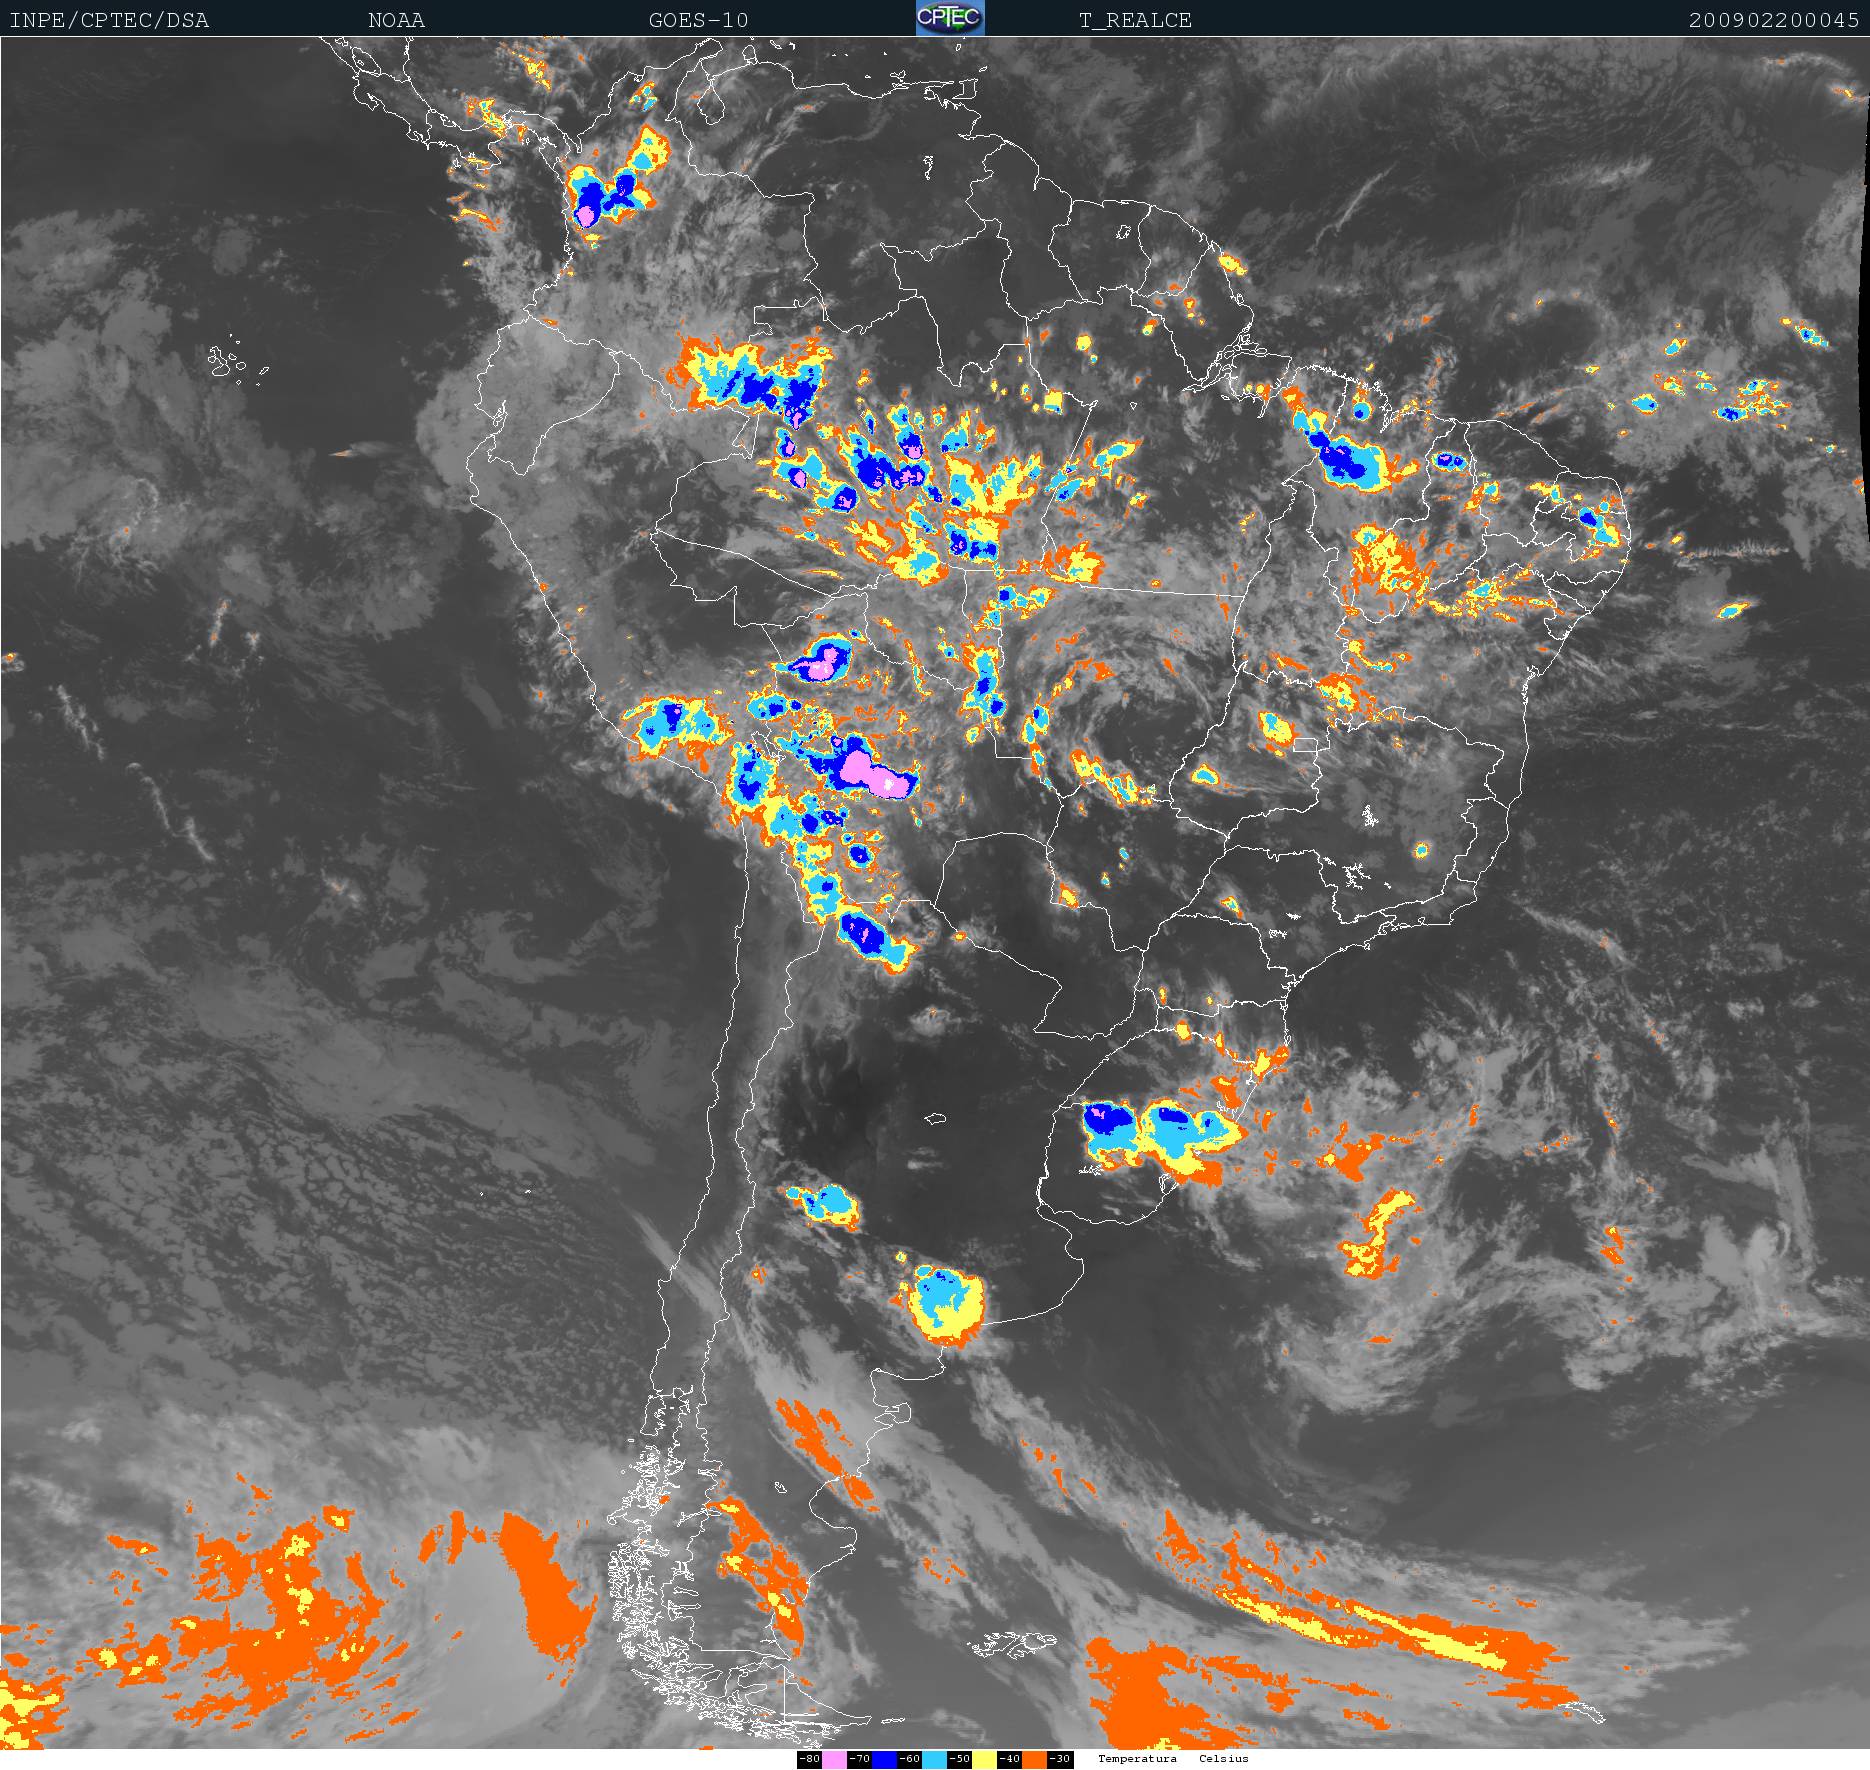Pick the dark blue legend swatch
The width and height of the screenshot is (1870, 1770).
pyautogui.click(x=884, y=1759)
